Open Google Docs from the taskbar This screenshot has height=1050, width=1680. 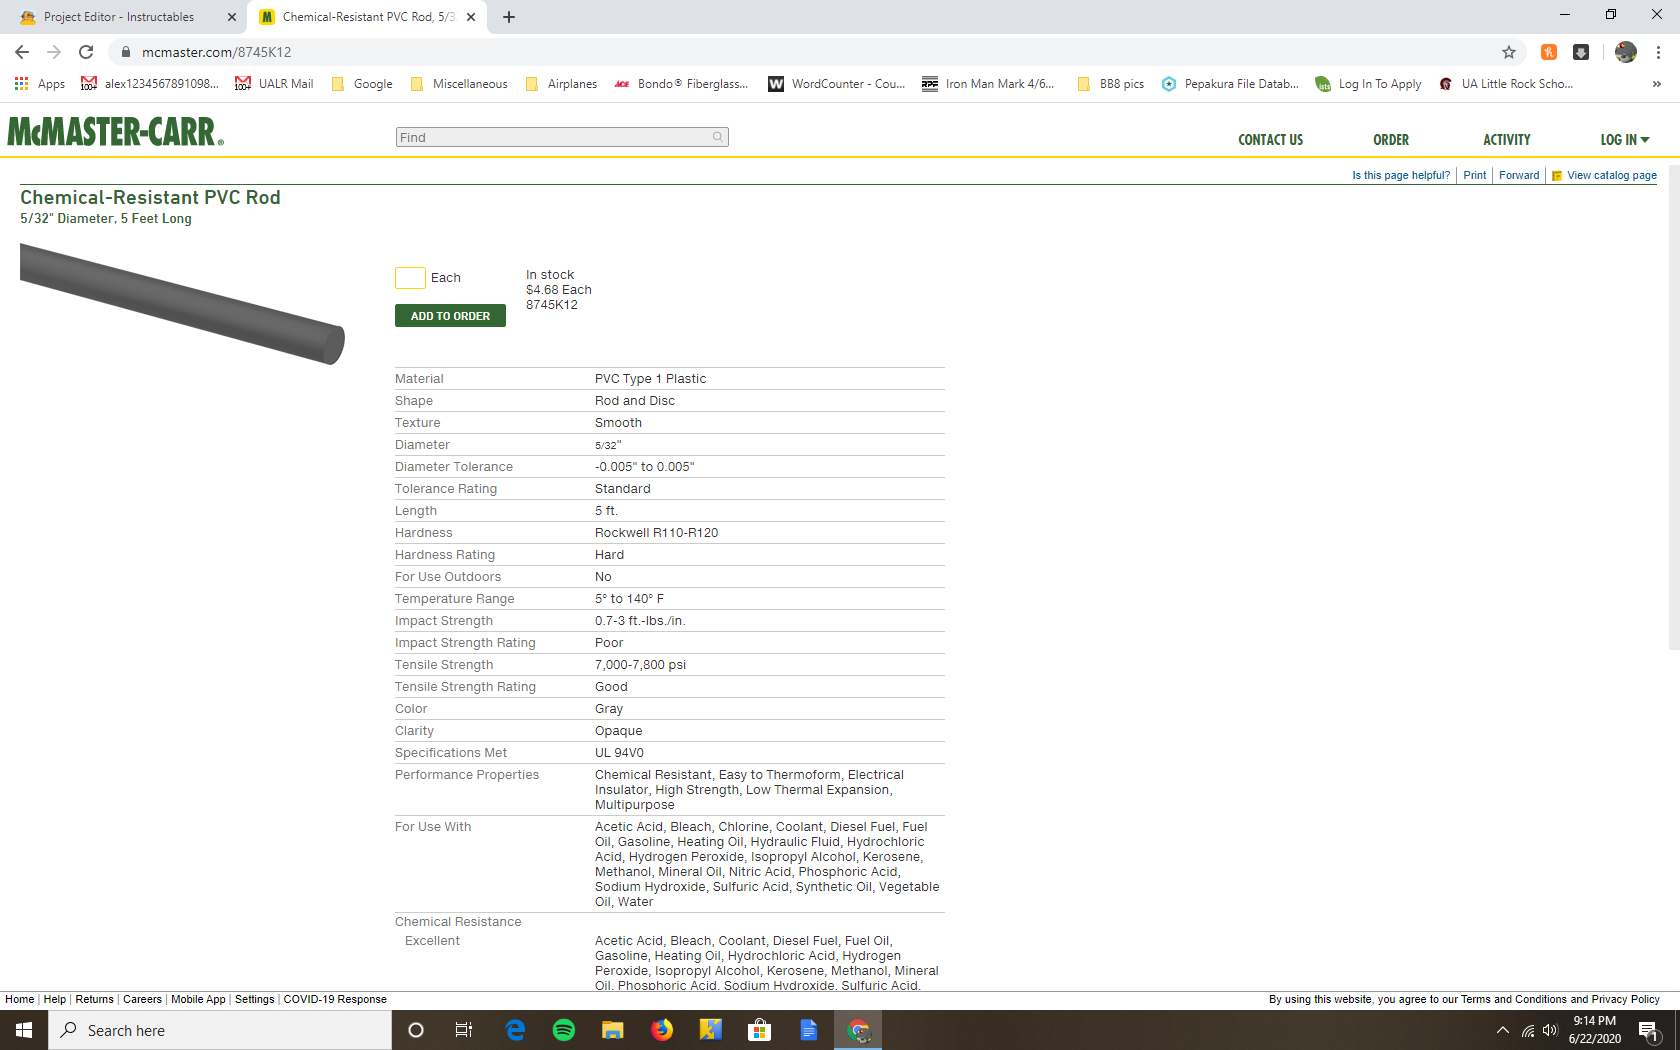pos(809,1030)
